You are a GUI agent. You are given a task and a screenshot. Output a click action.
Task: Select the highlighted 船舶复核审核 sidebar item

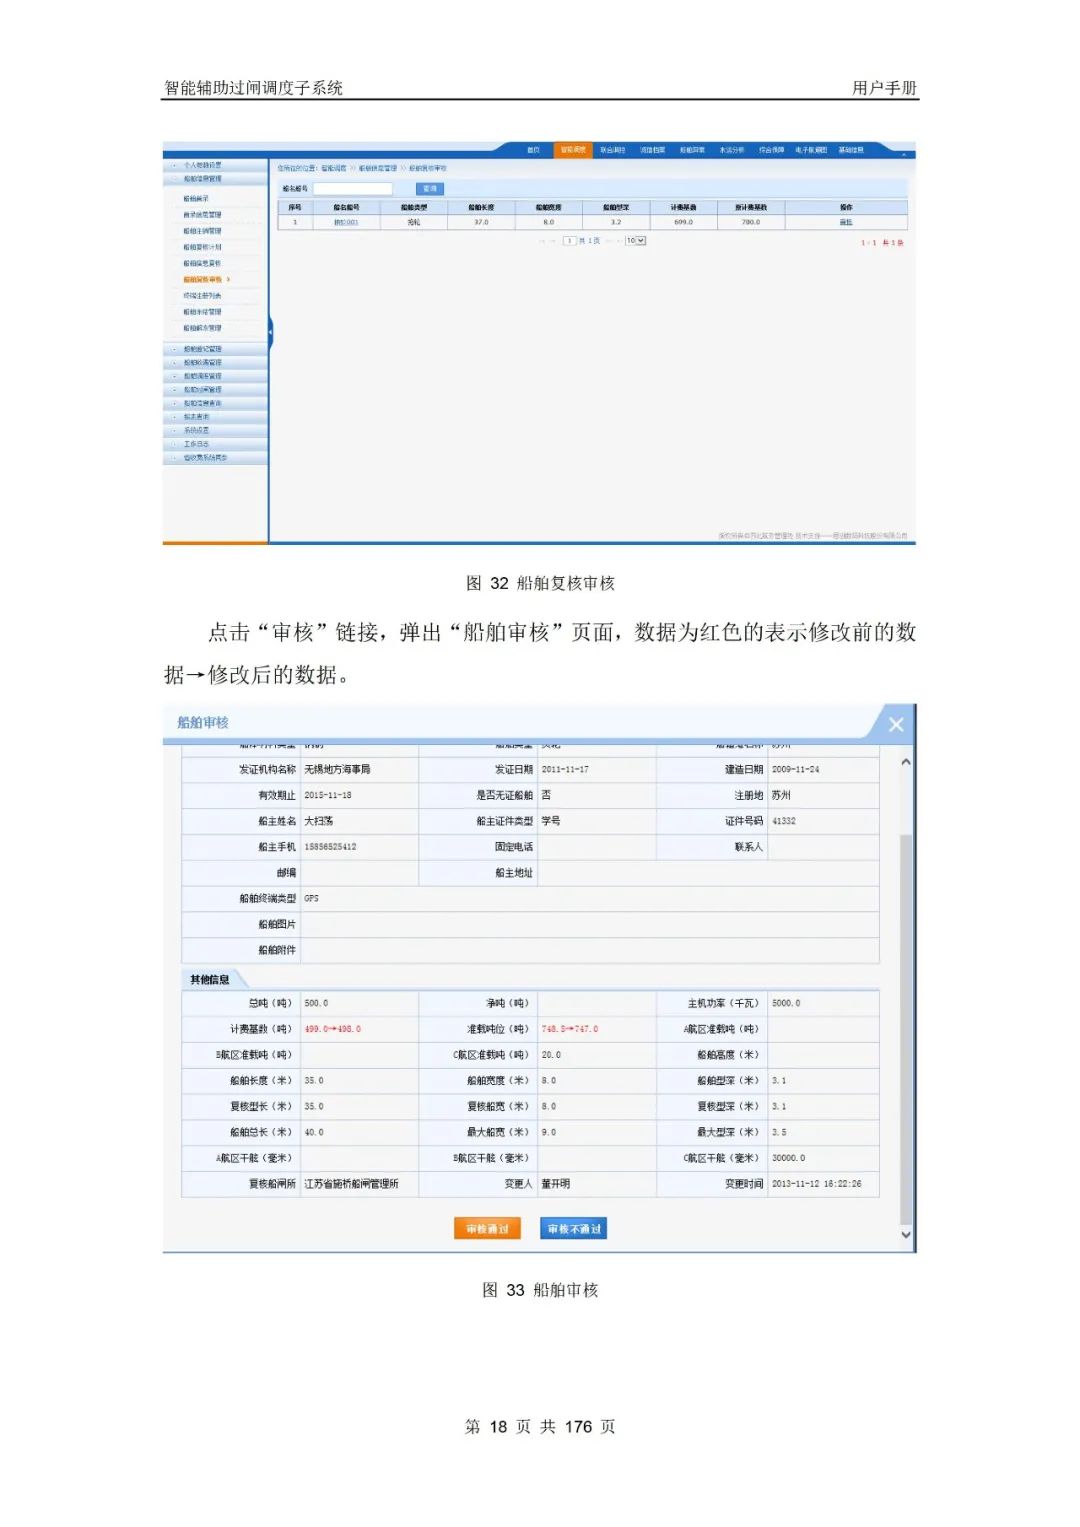tap(203, 280)
